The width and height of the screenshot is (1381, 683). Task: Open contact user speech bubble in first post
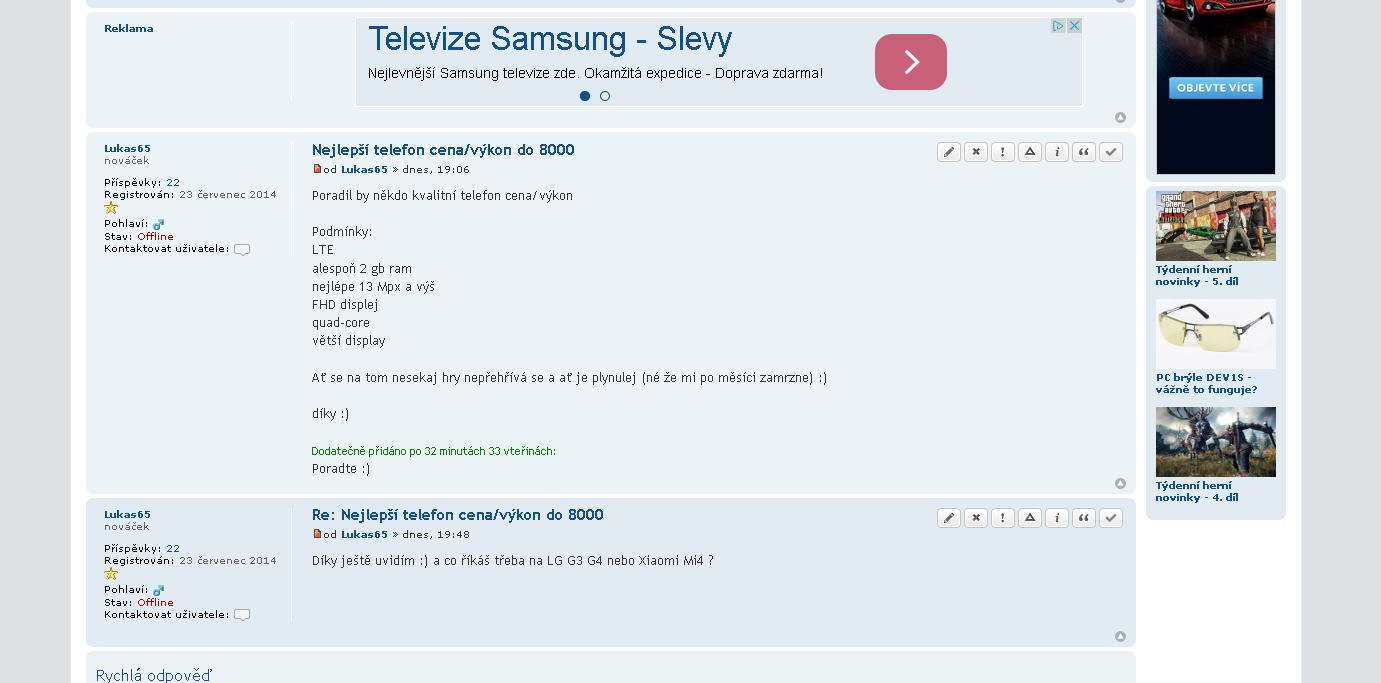click(x=242, y=249)
